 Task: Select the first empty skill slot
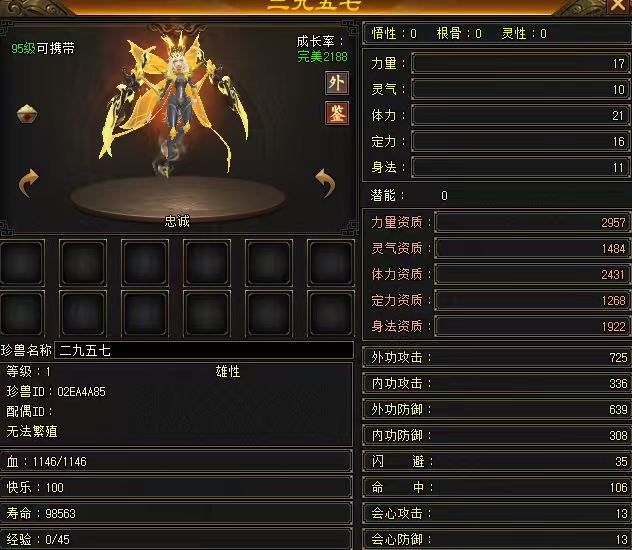click(x=22, y=262)
